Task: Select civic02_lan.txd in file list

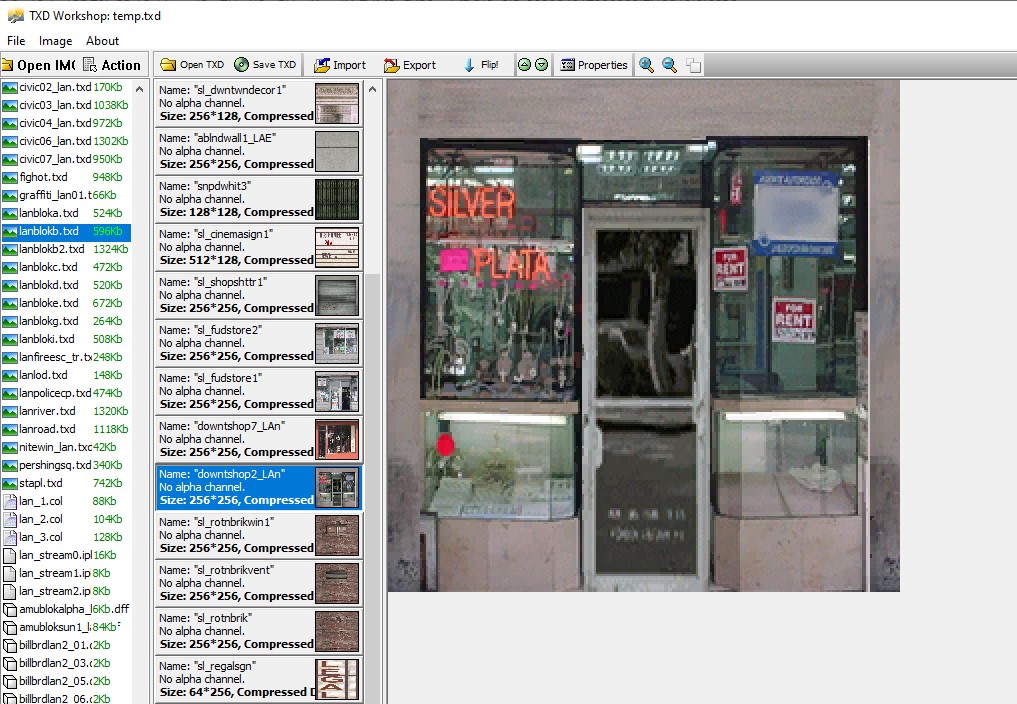Action: 66,87
